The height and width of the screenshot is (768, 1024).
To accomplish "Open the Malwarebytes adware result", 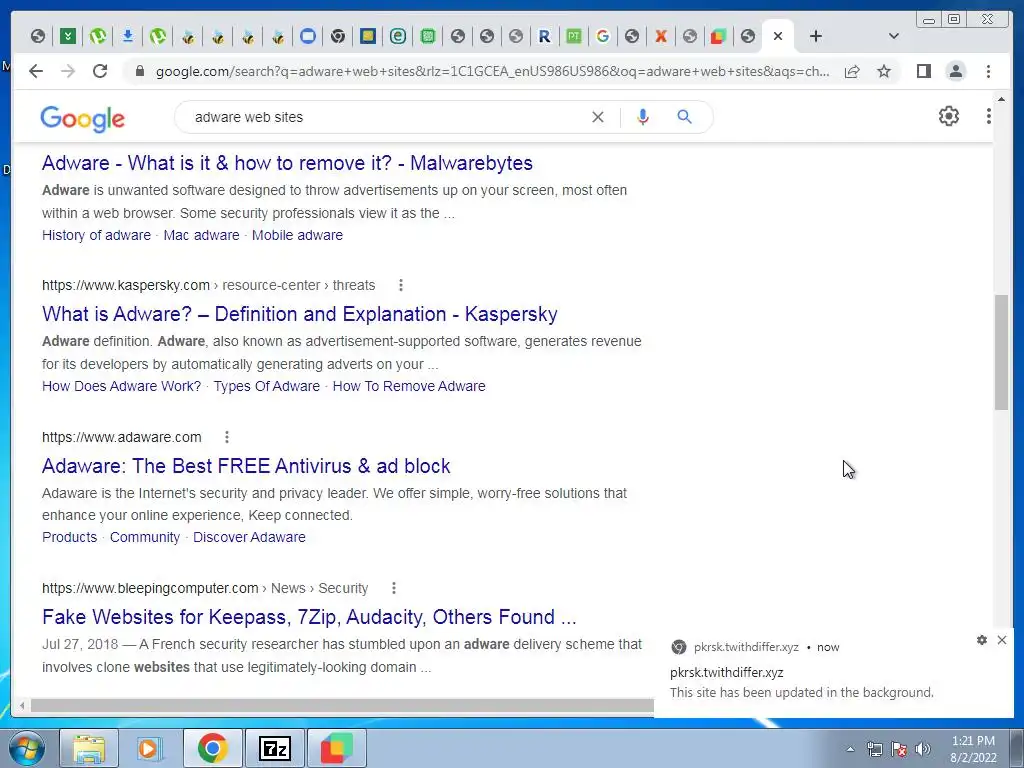I will click(x=287, y=163).
